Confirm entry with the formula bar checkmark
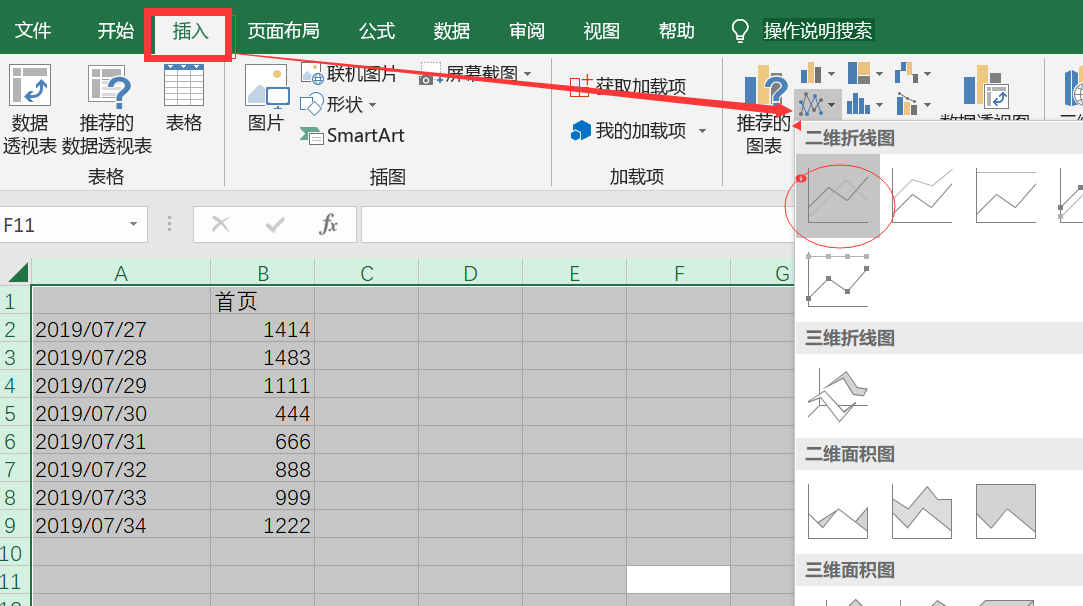The image size is (1083, 606). 275,224
